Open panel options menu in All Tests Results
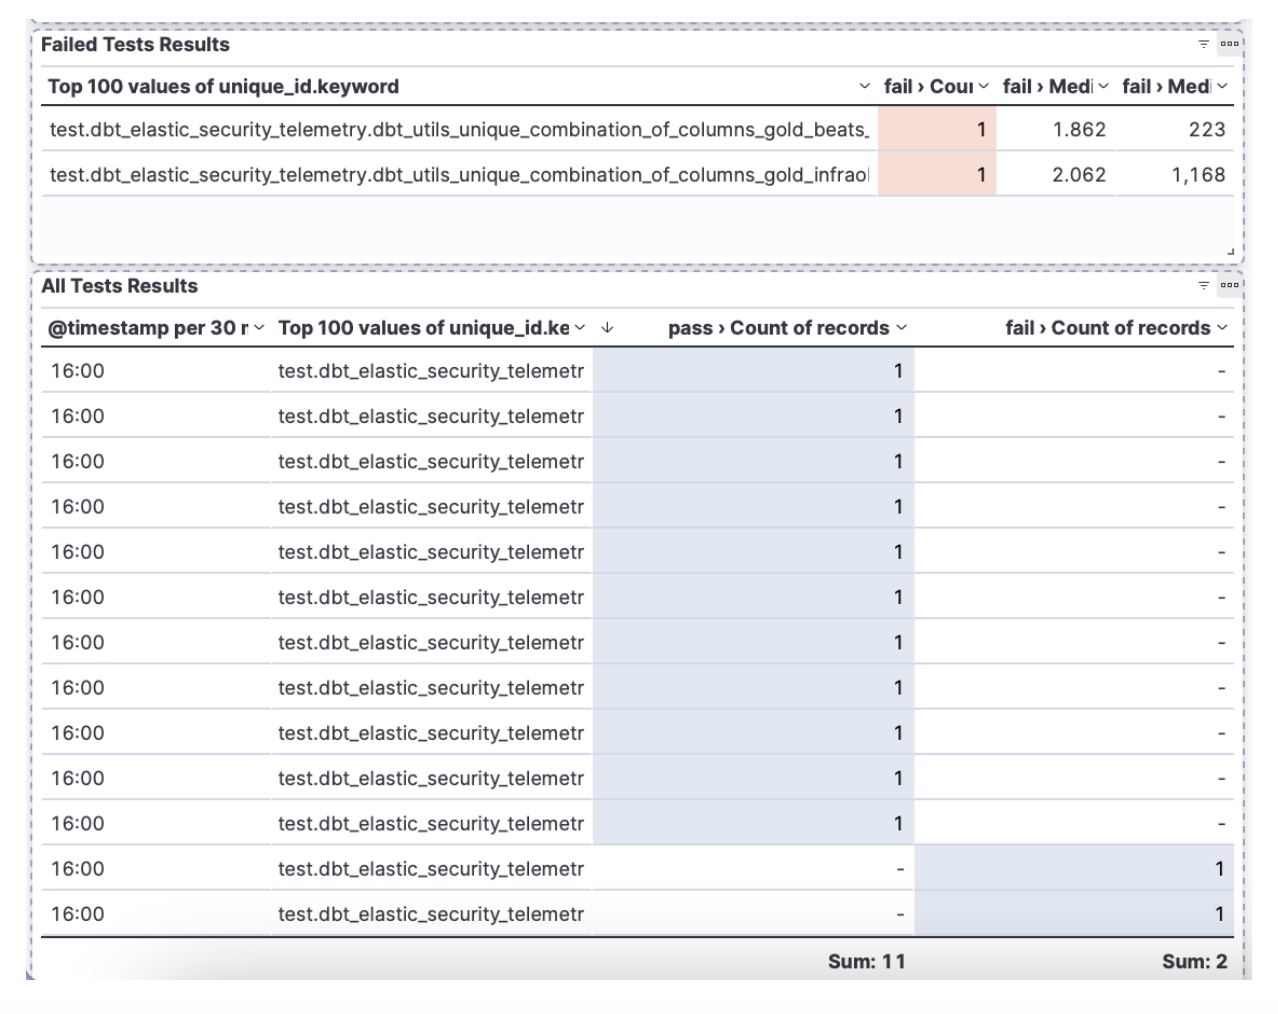The image size is (1278, 1014). coord(1229,285)
